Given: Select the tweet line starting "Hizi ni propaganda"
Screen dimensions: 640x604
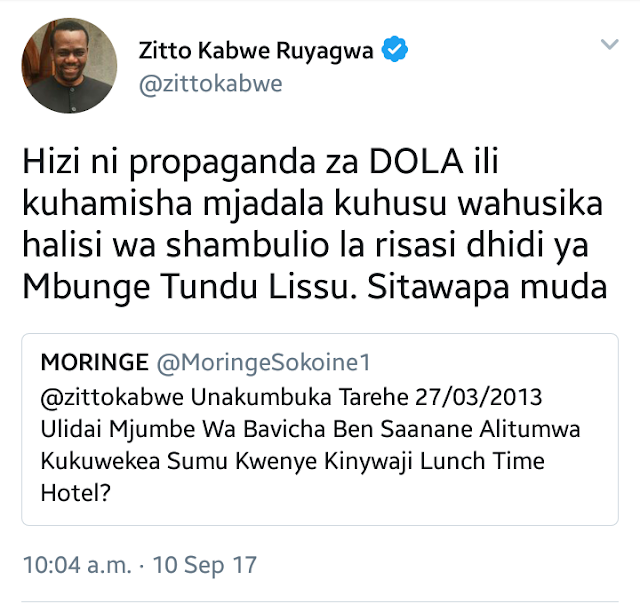Looking at the screenshot, I should click(x=260, y=162).
